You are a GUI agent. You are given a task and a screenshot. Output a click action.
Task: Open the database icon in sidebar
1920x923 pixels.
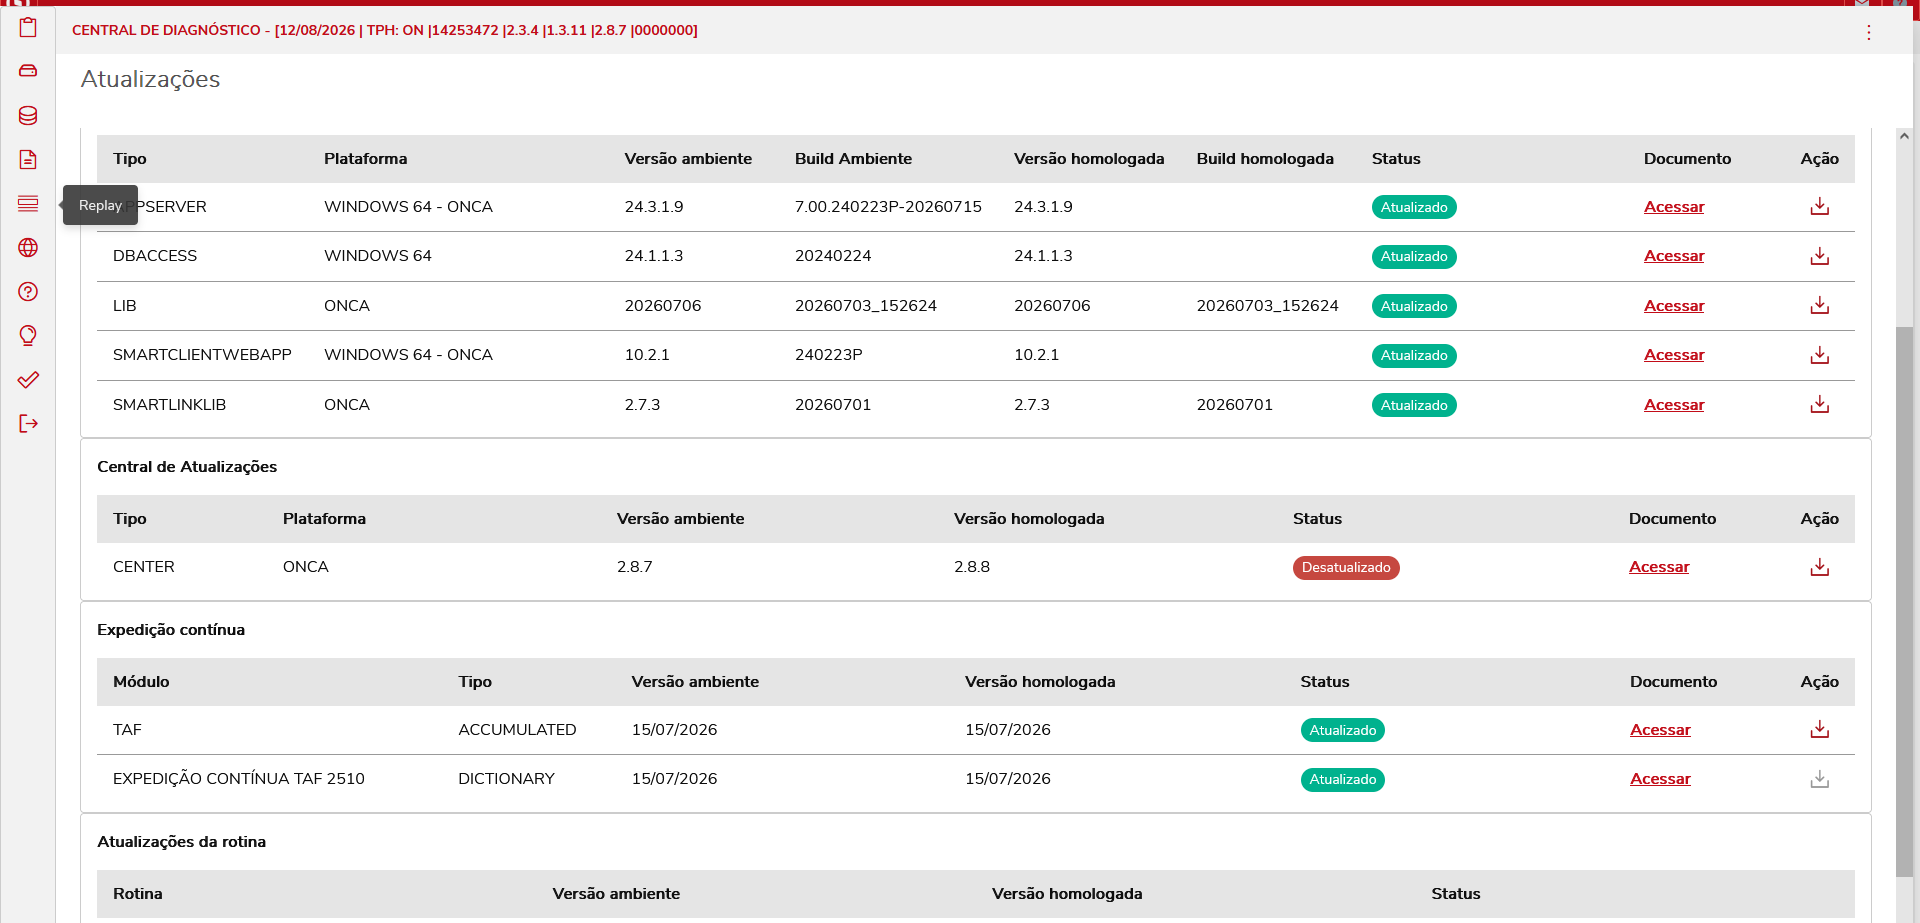(x=28, y=115)
